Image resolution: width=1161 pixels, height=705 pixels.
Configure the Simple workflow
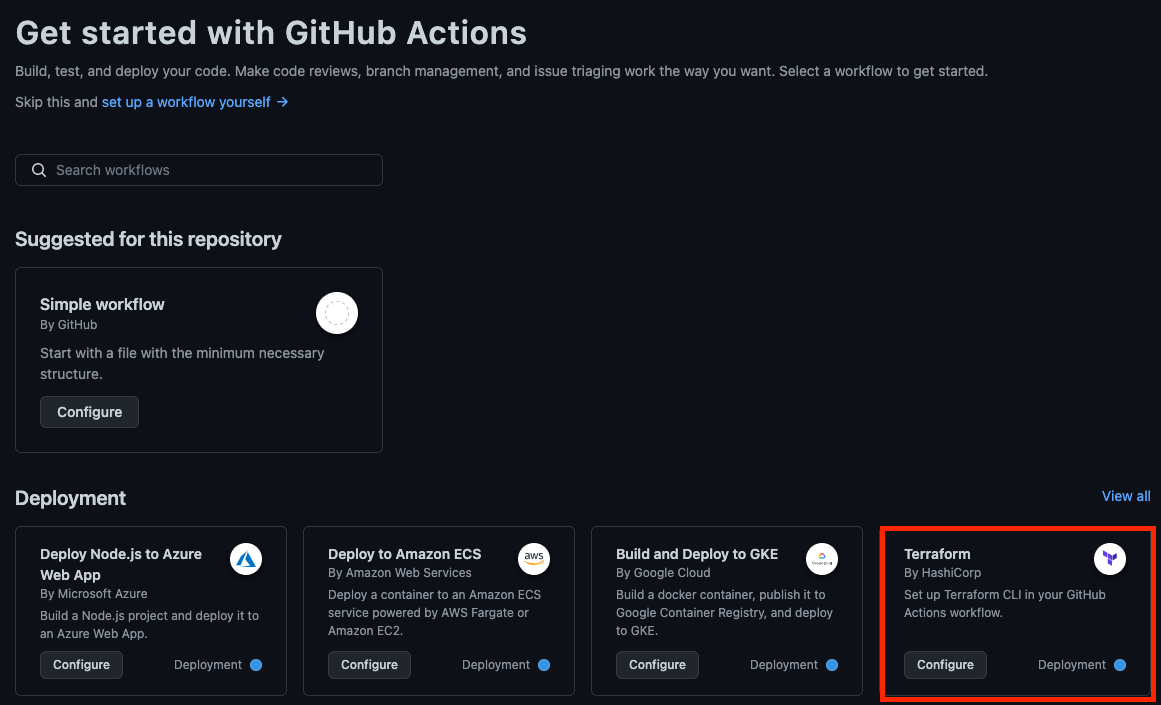[89, 411]
